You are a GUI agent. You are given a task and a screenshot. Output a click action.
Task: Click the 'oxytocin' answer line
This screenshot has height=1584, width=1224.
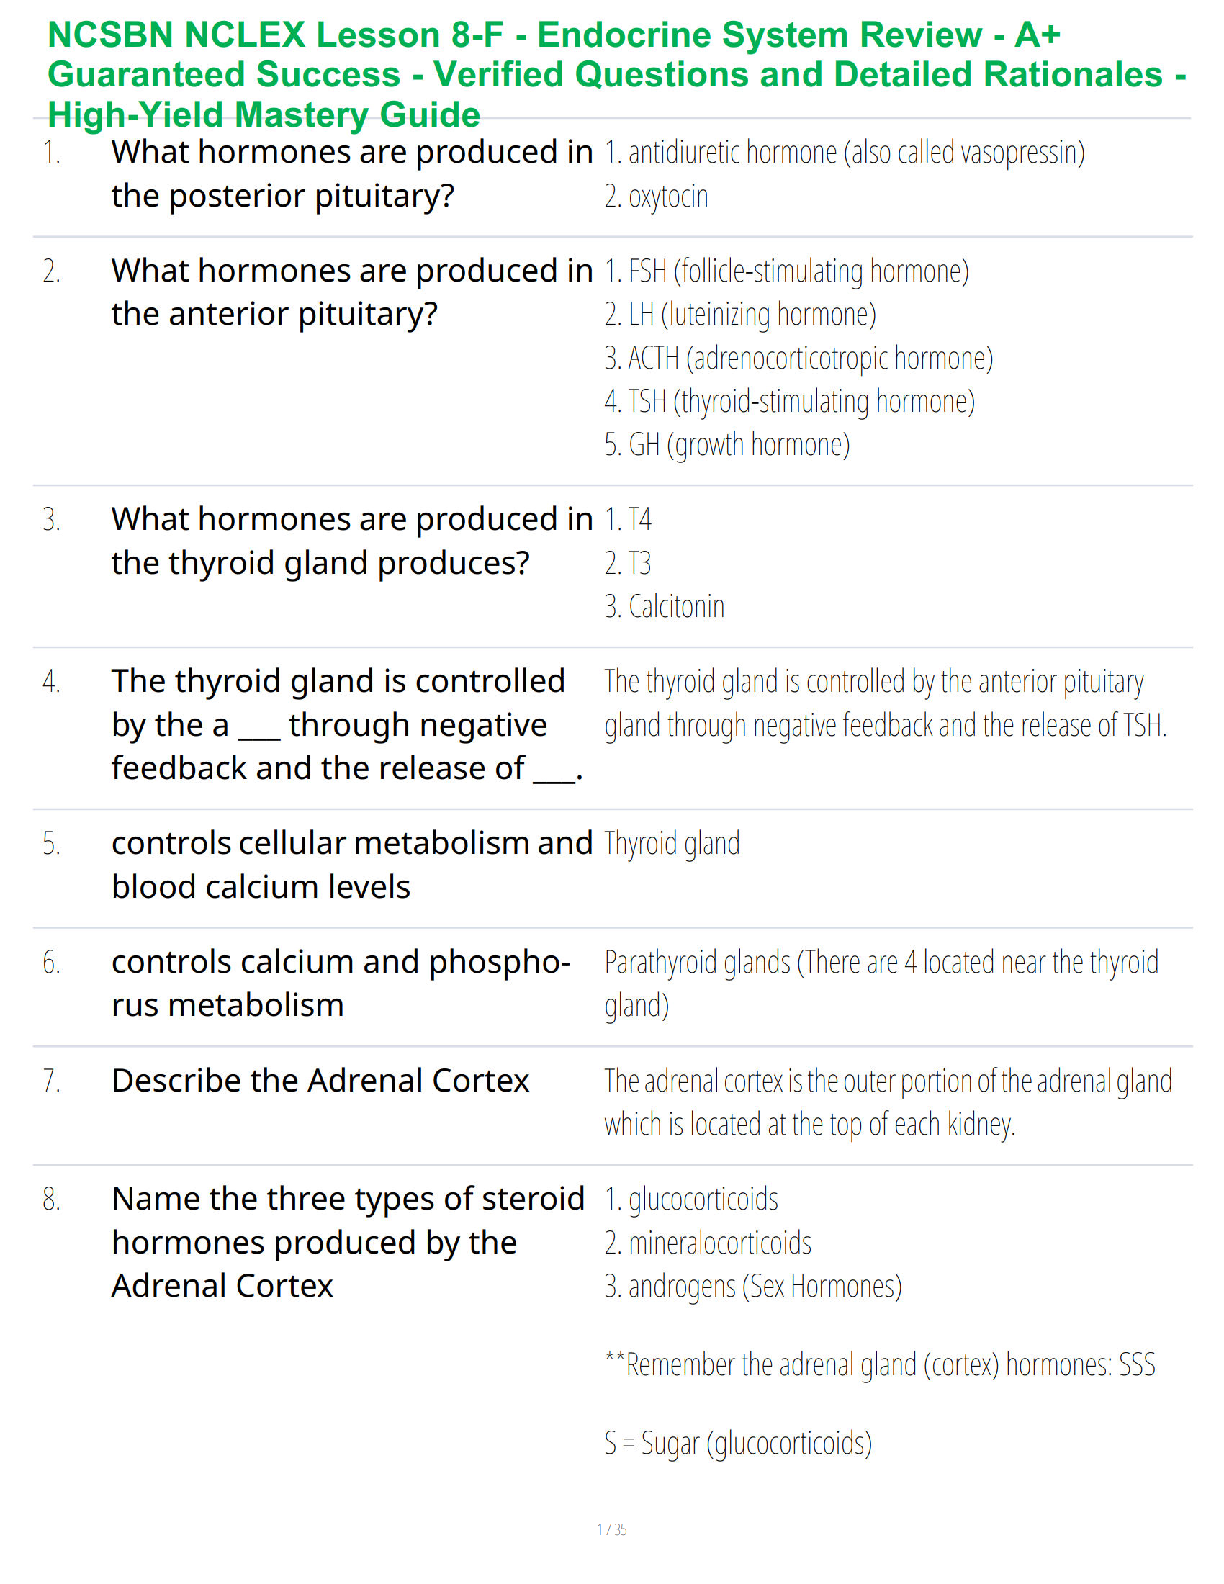(x=657, y=197)
